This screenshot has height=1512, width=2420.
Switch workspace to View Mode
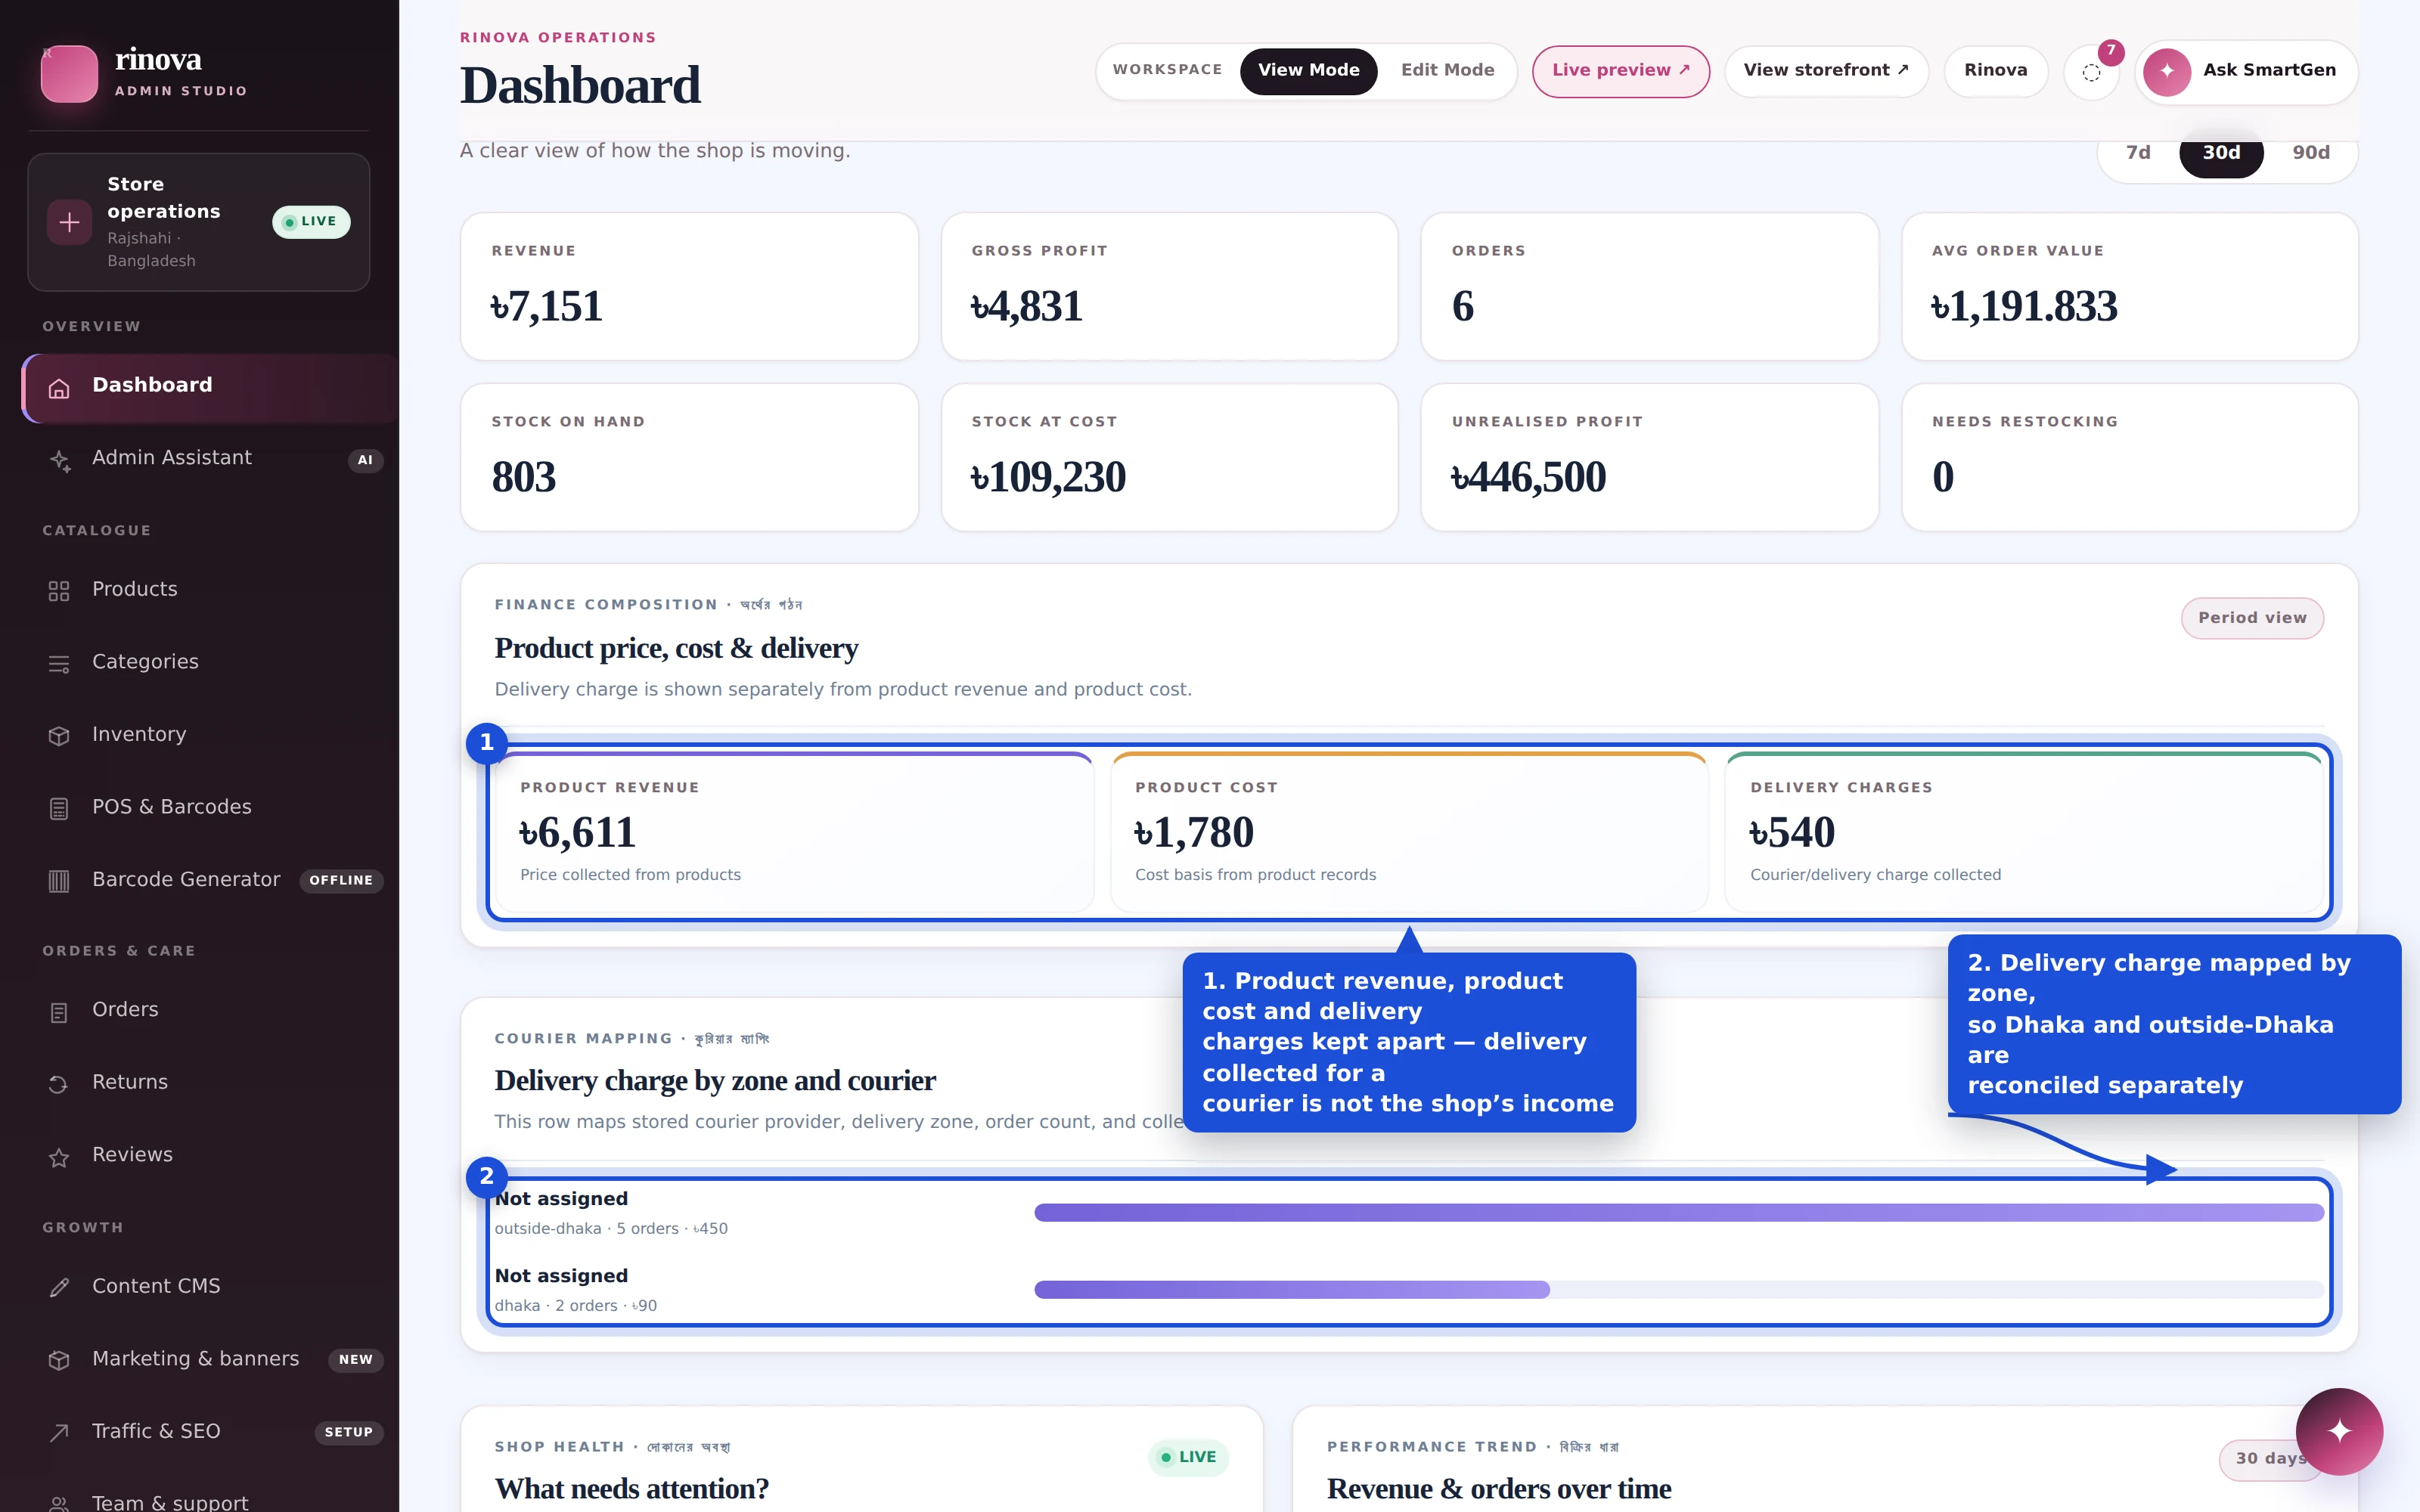click(1308, 71)
